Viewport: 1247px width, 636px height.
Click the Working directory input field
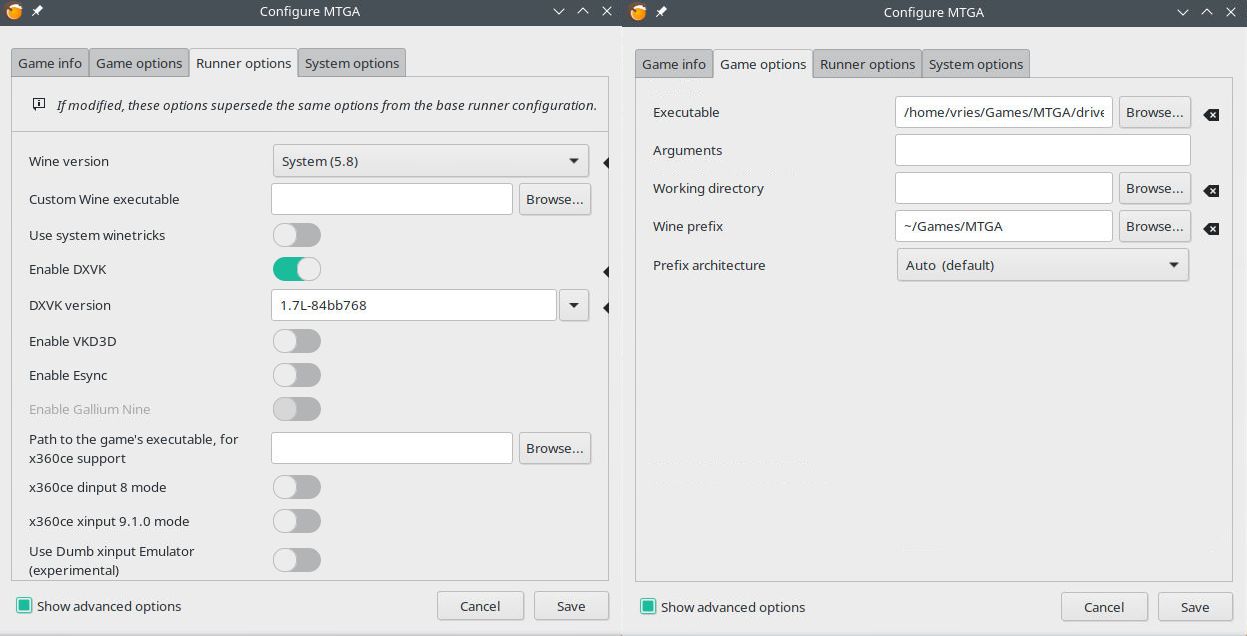point(1004,188)
